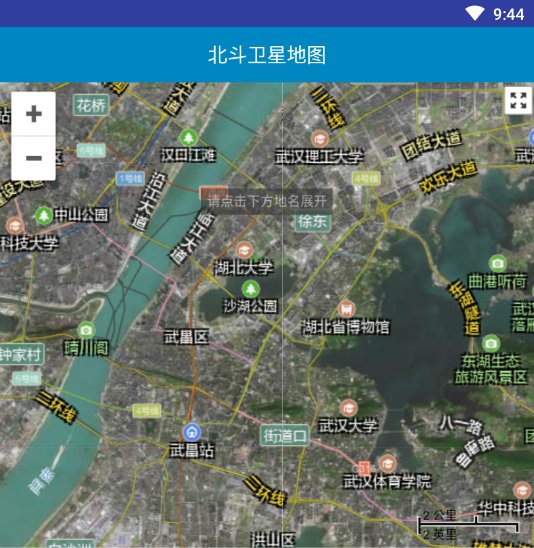
Task: Tap the 沿江大道 road label
Action: tap(149, 201)
